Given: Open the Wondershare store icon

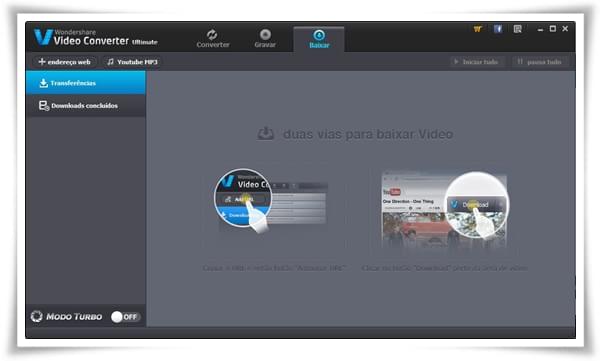Looking at the screenshot, I should coord(478,29).
